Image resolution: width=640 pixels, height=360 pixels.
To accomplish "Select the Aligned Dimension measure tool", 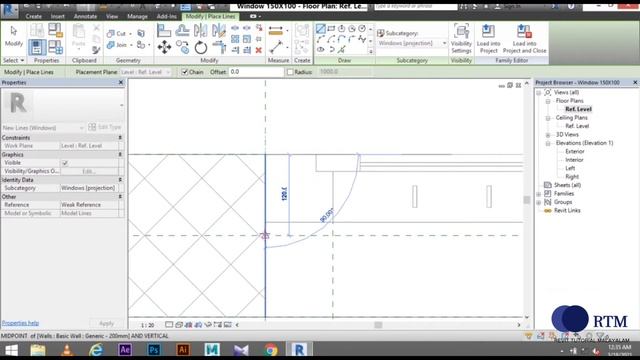I will tap(276, 30).
